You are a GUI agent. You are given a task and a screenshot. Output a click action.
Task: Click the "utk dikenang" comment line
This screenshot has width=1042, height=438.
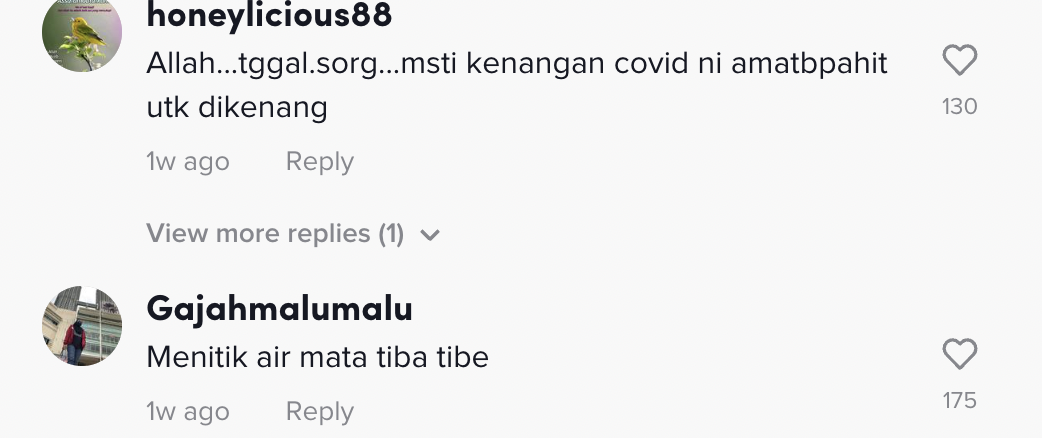[x=237, y=107]
